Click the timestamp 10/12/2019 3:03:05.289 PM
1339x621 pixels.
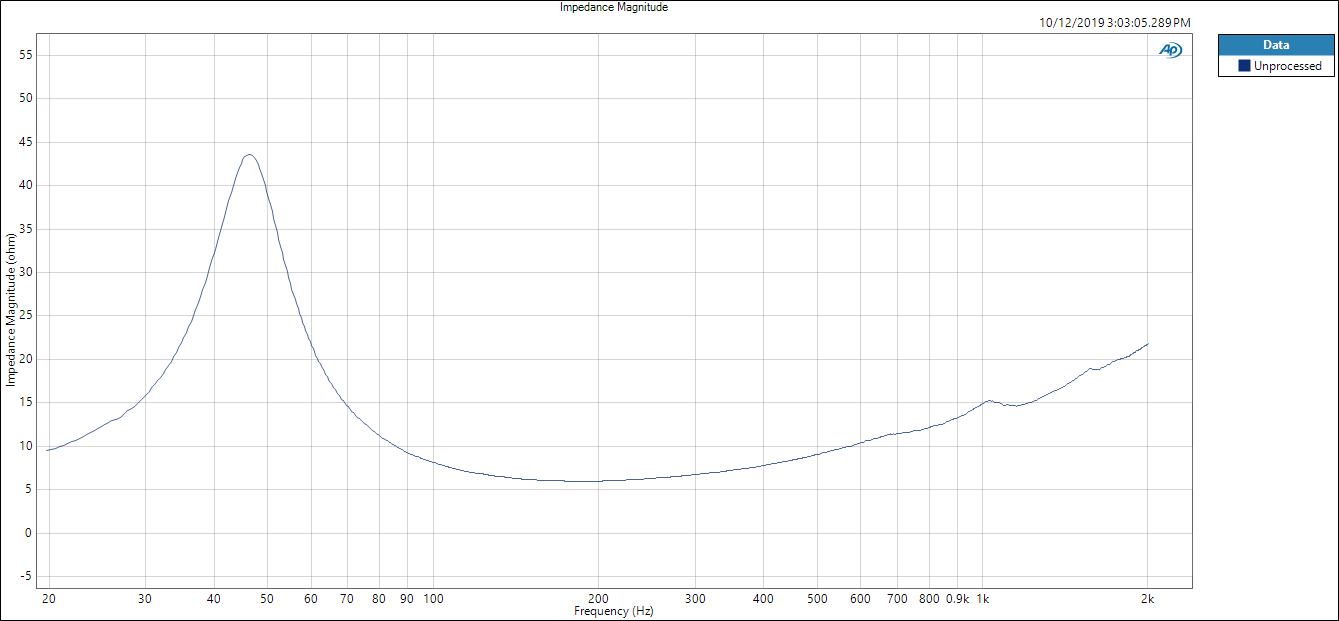tap(1115, 23)
